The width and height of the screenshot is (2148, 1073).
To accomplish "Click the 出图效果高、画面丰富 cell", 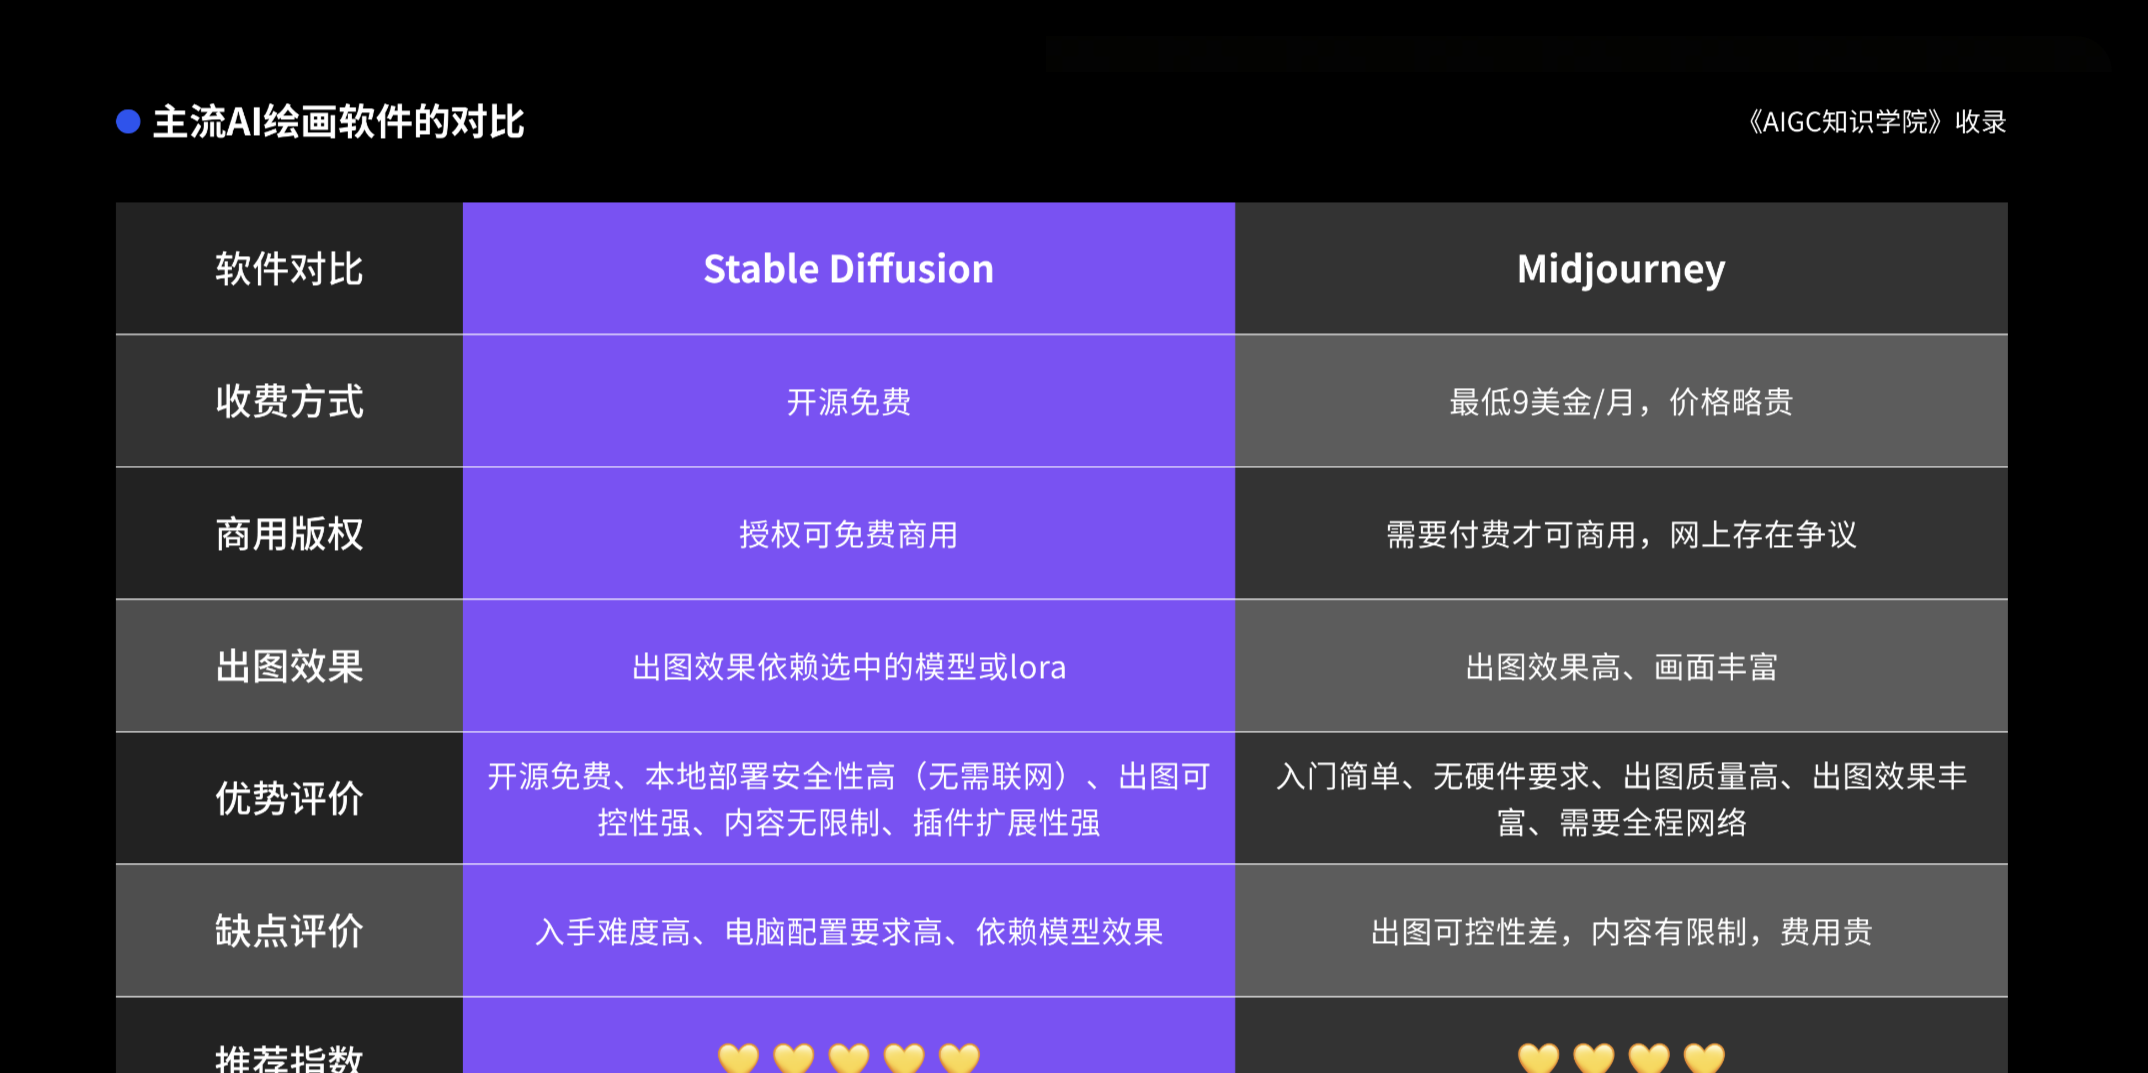I will point(1621,666).
